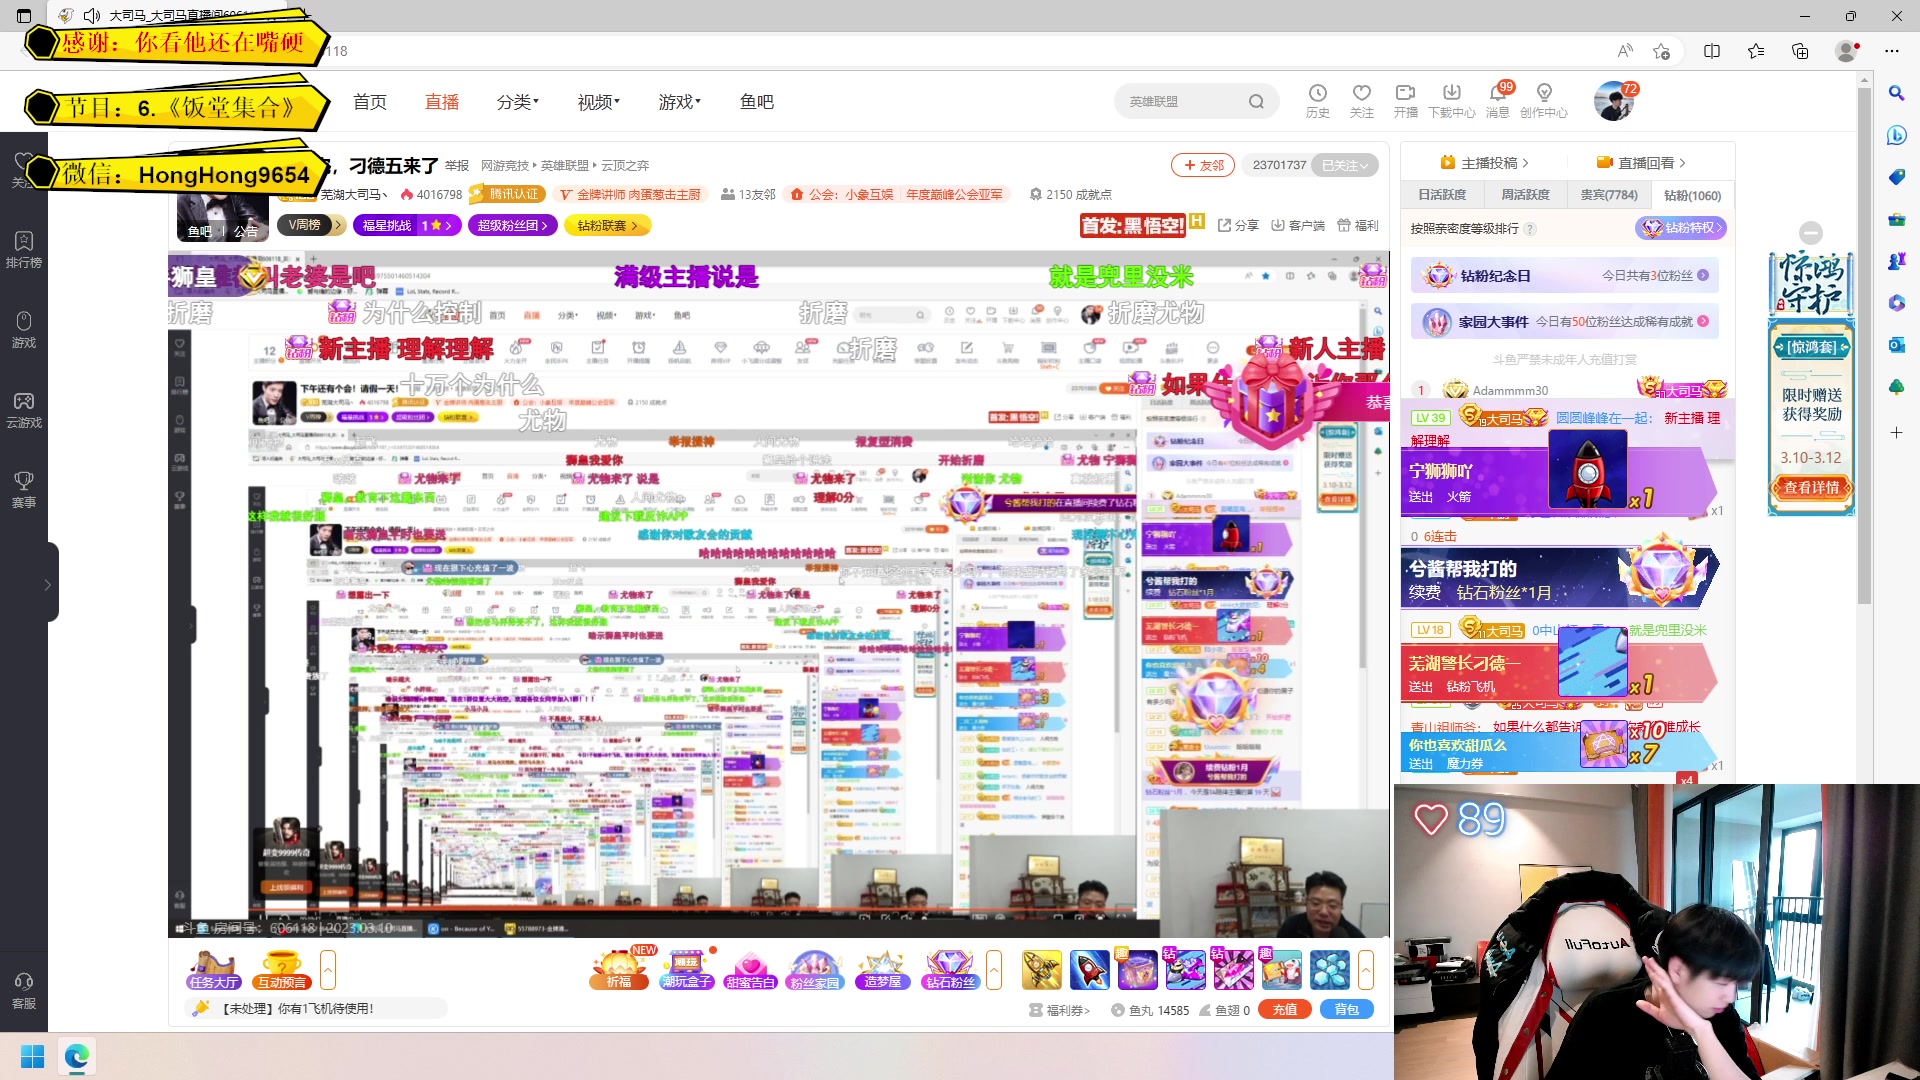Click 分享 share link
Screen dimensions: 1920x1080
pos(1238,226)
